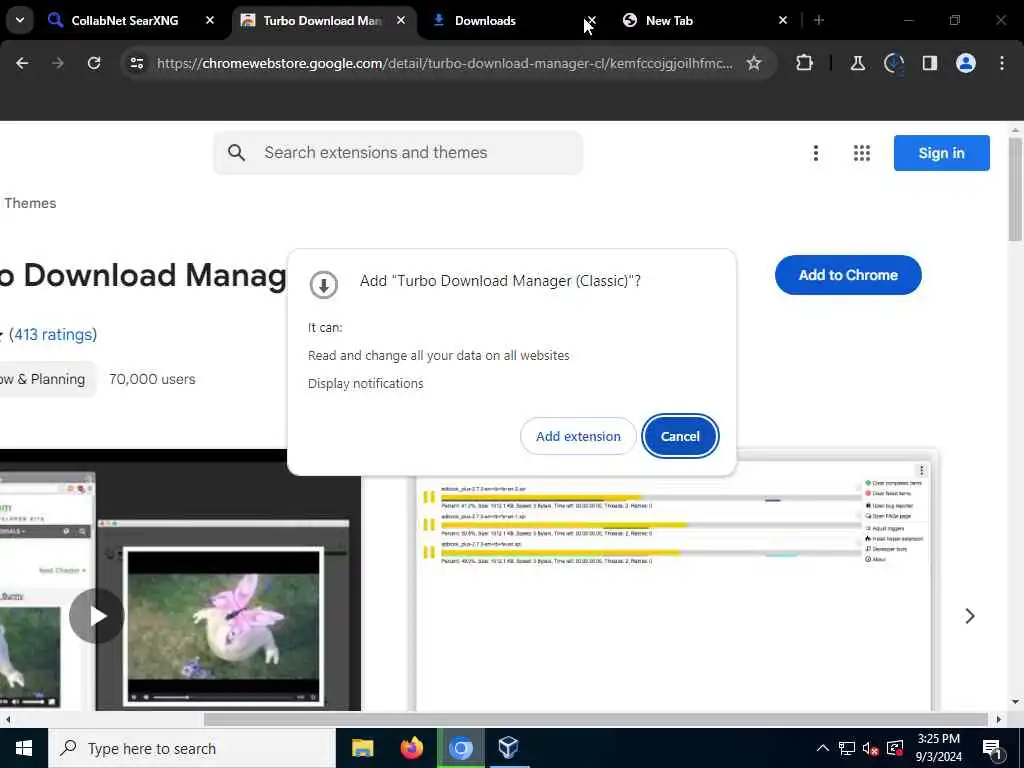Confirm with Add extension button

[x=578, y=436]
